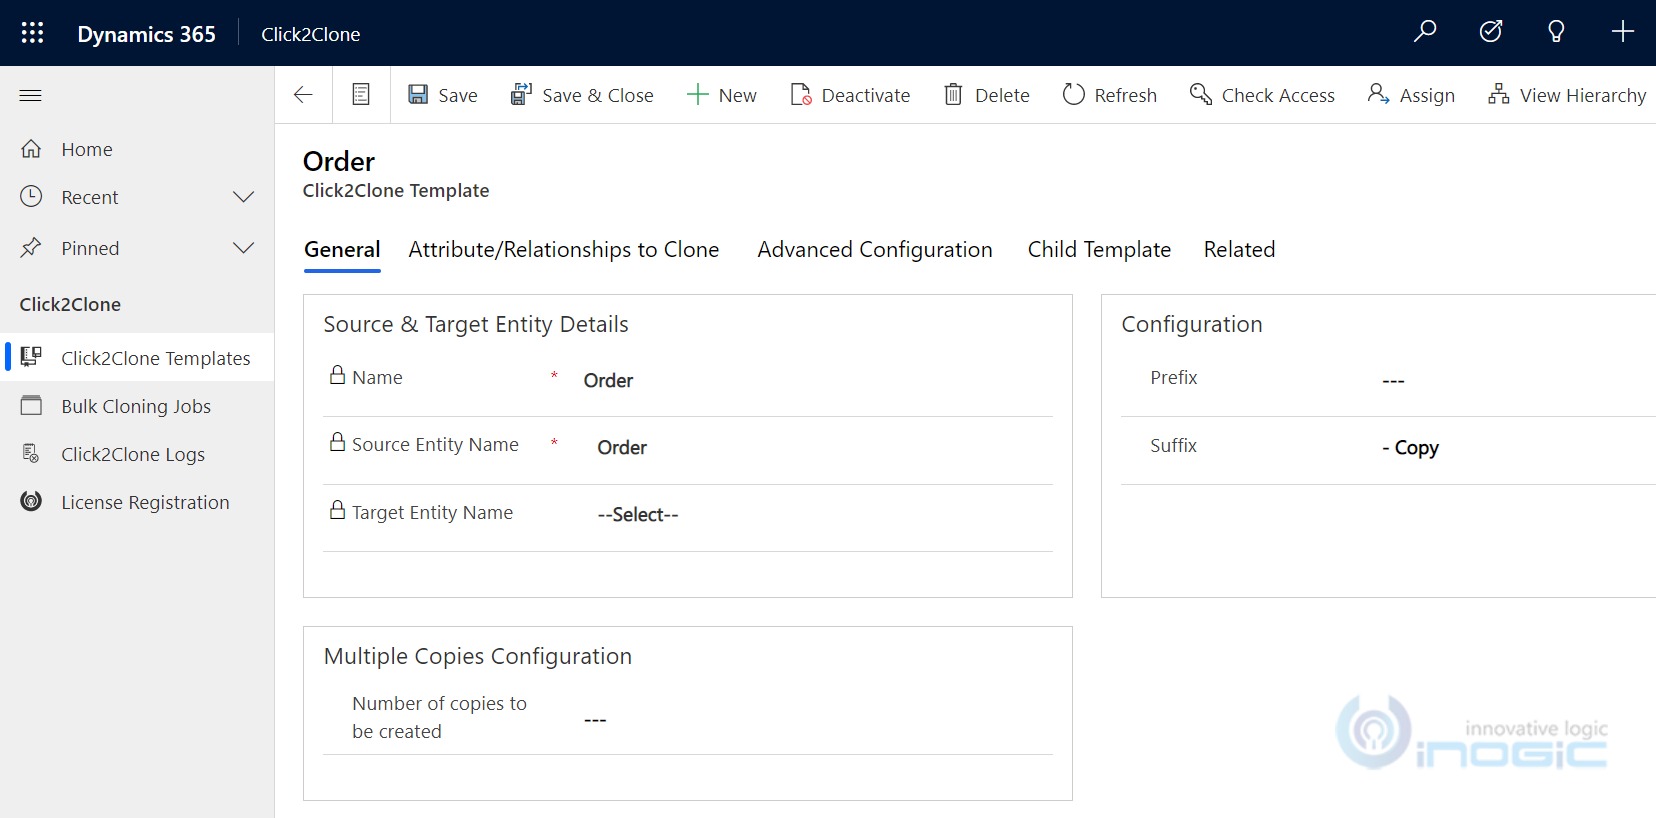This screenshot has width=1656, height=818.
Task: Click the Home house icon
Action: pyautogui.click(x=31, y=149)
